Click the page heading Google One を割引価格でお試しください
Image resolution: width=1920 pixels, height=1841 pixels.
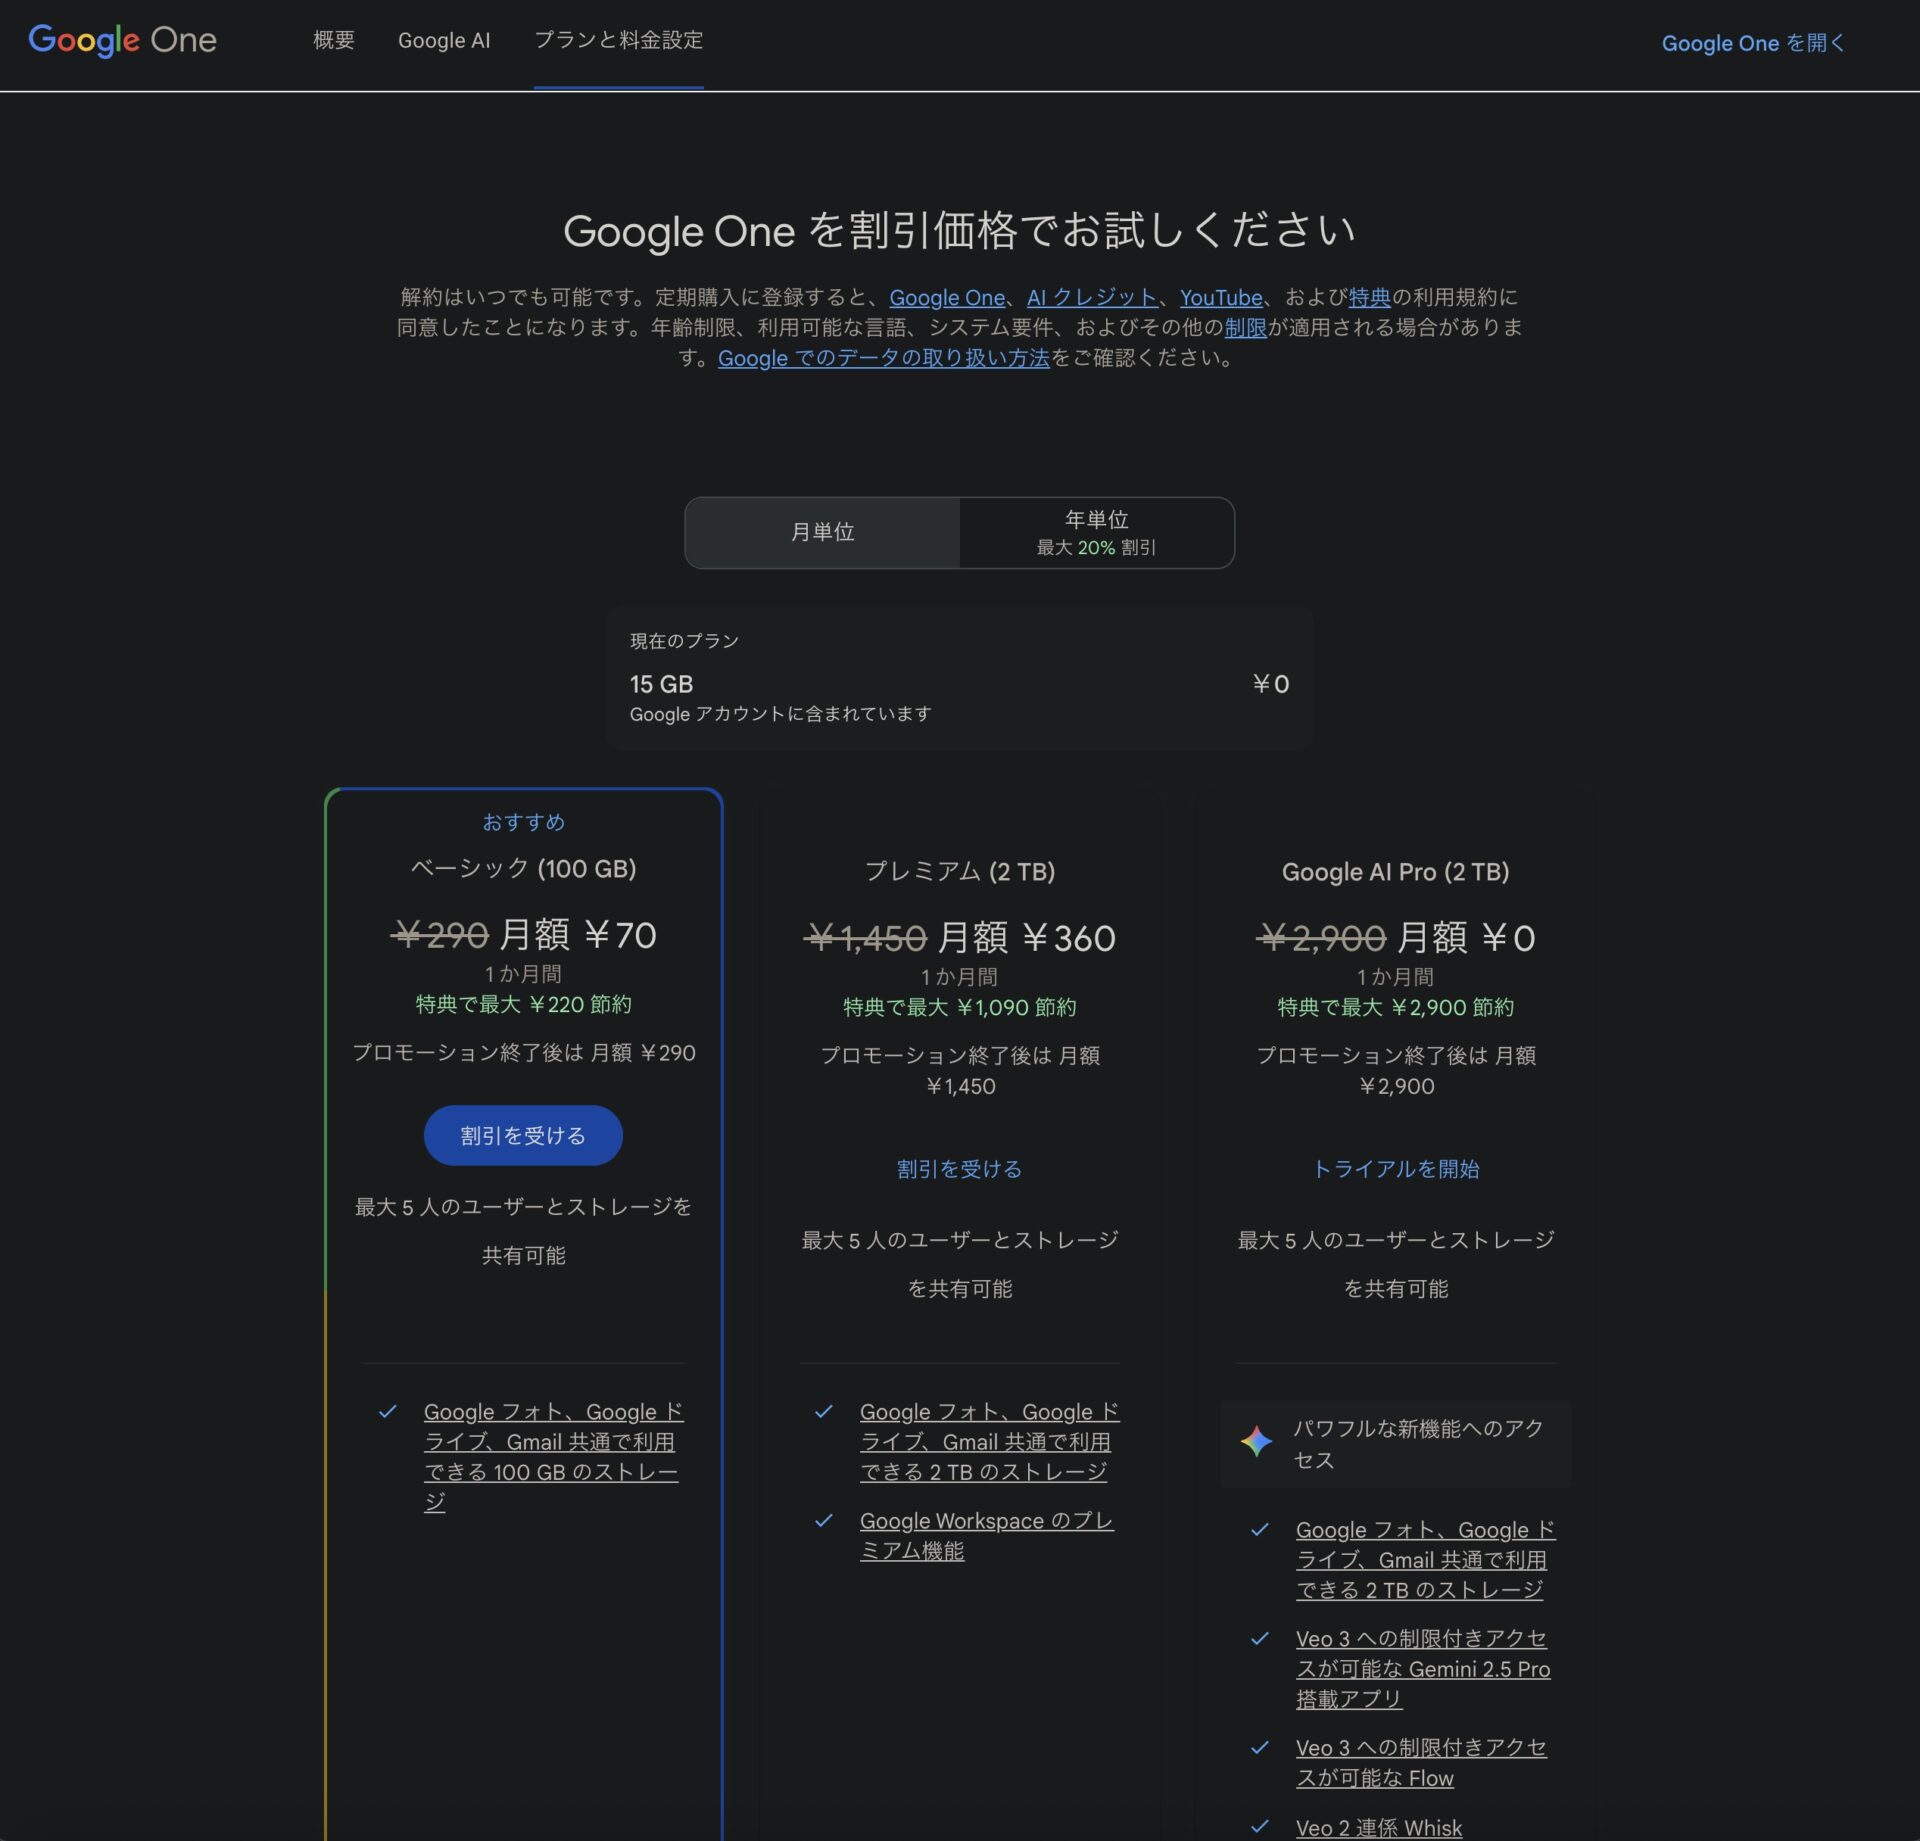point(959,230)
